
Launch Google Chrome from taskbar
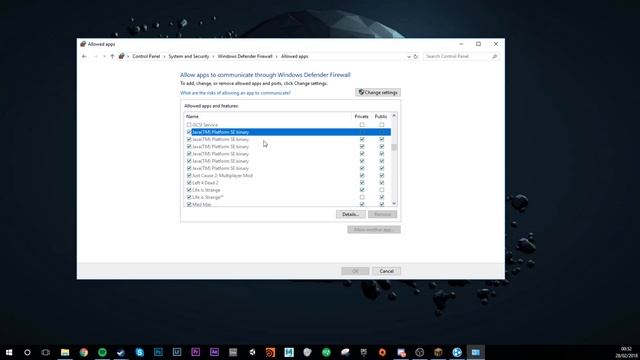tap(84, 352)
